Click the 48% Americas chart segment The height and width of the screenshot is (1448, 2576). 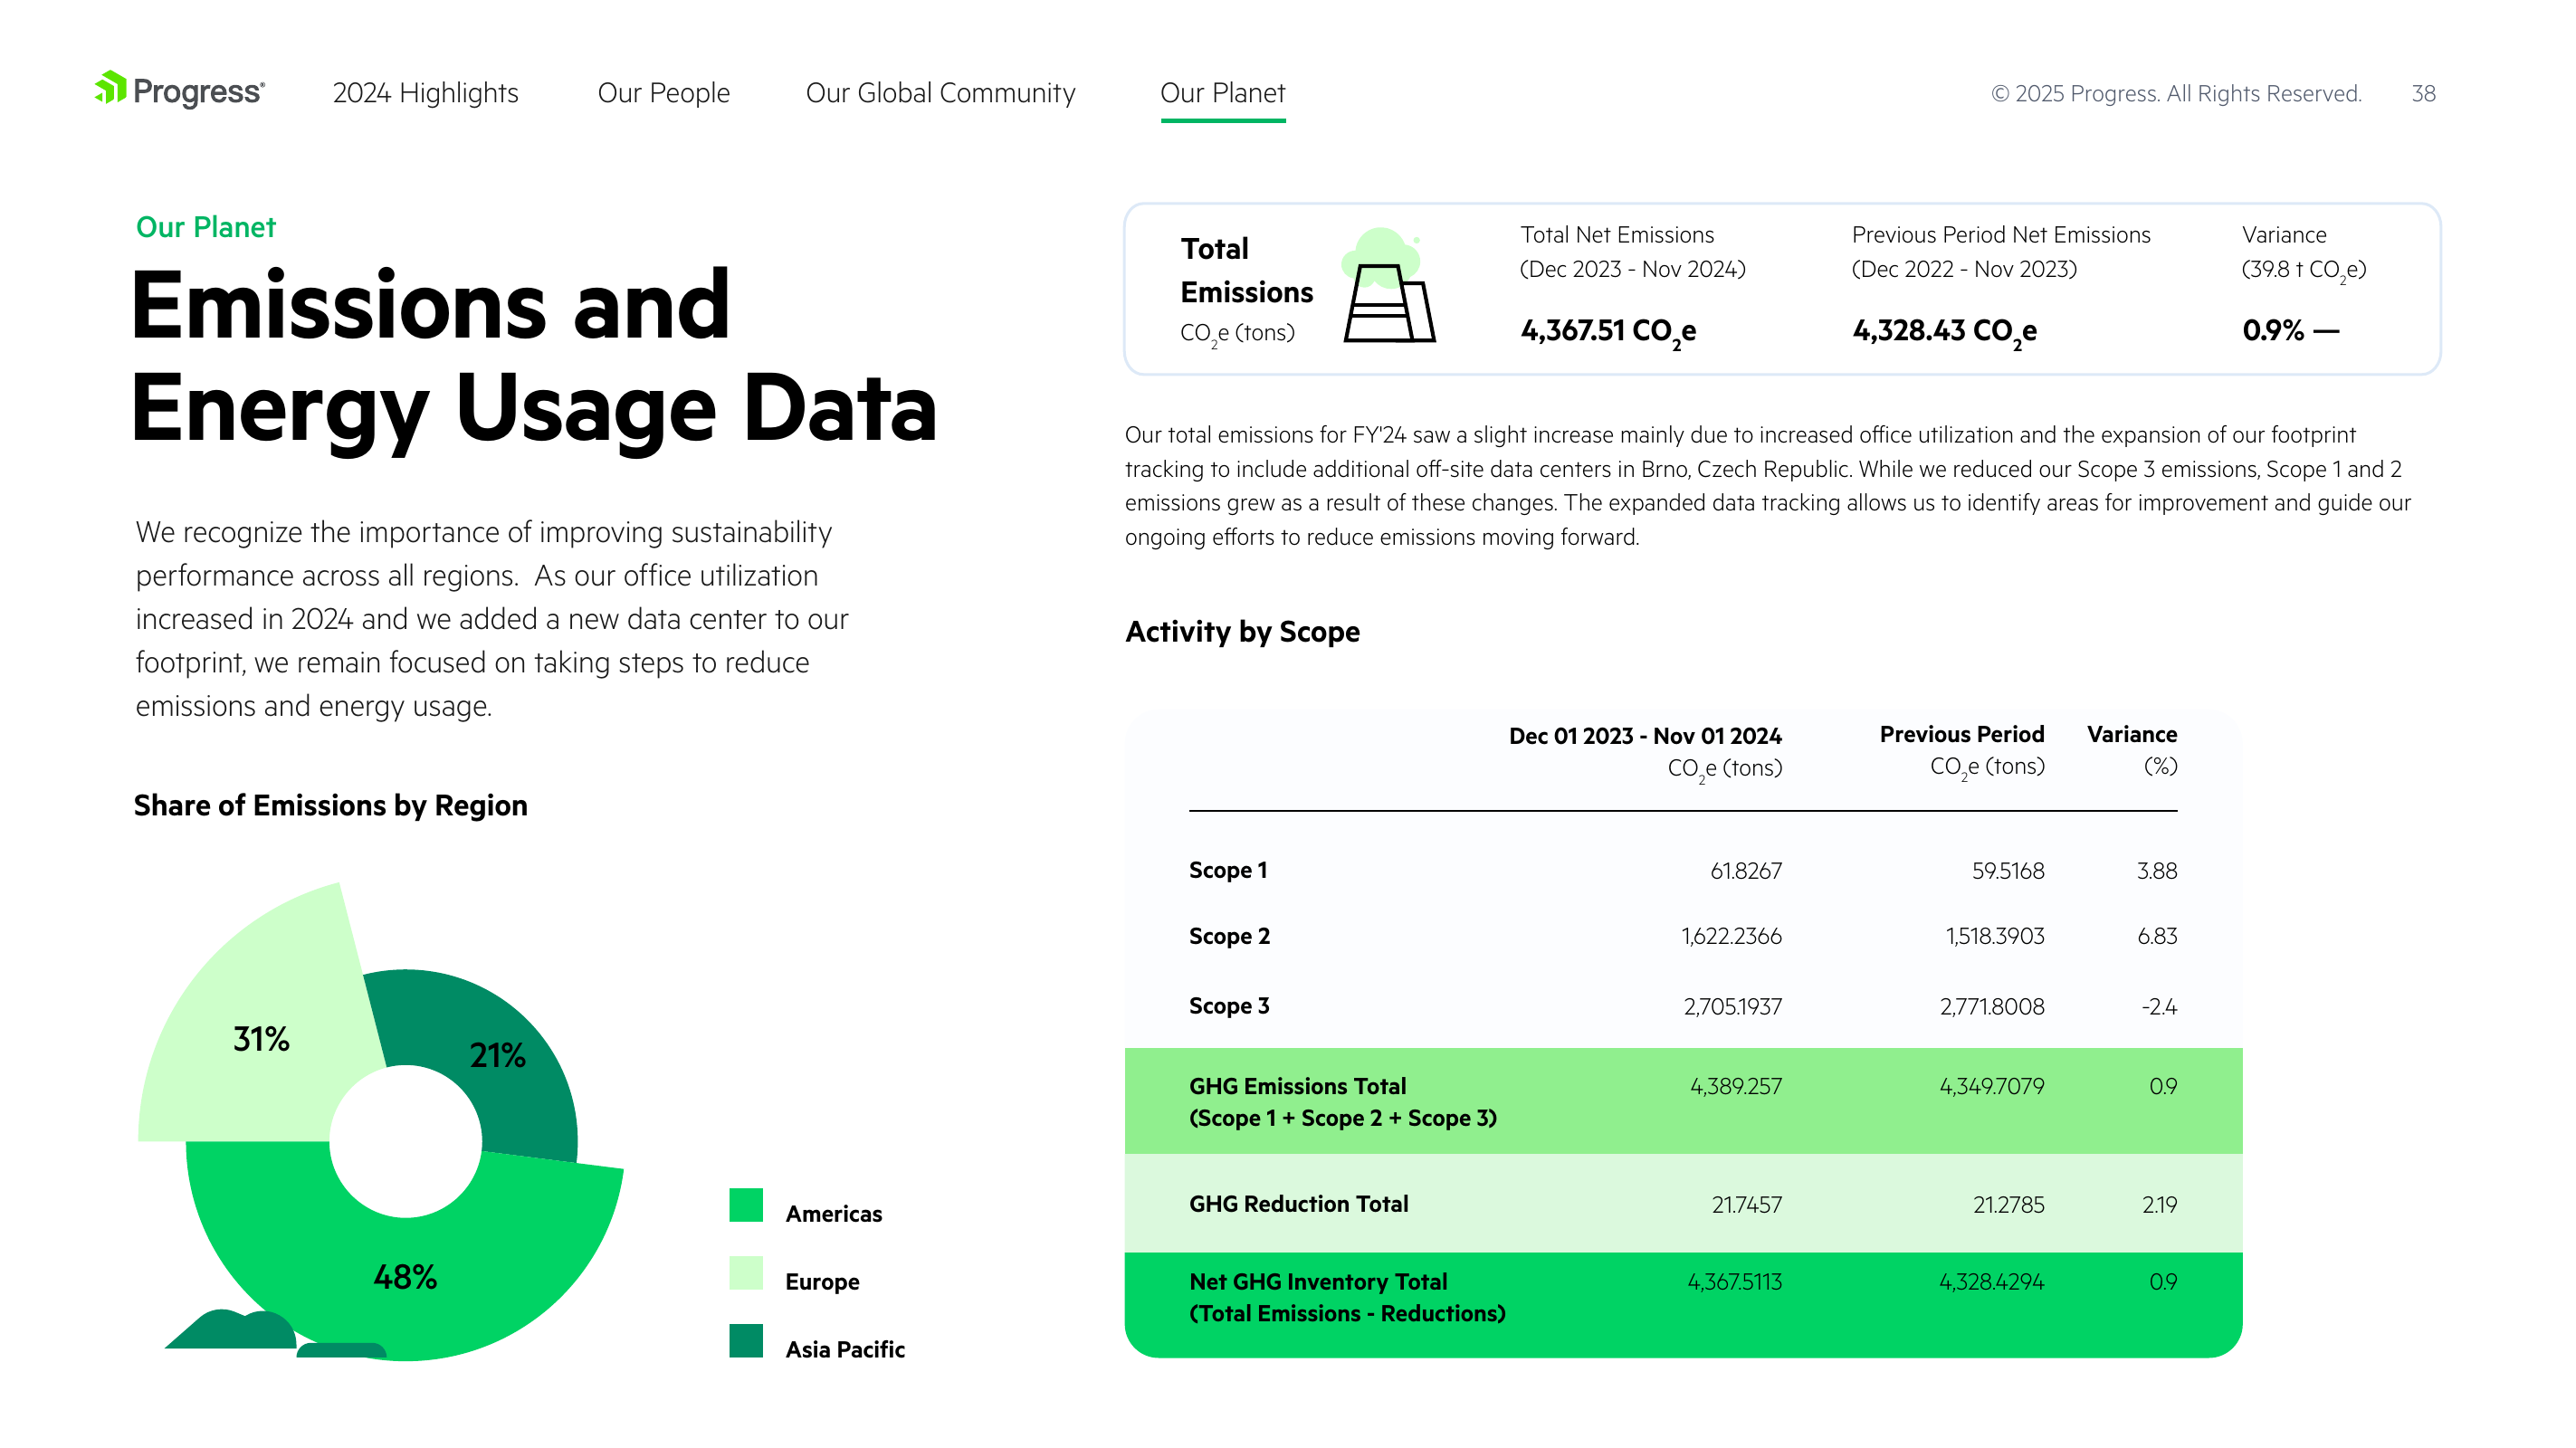[x=405, y=1277]
